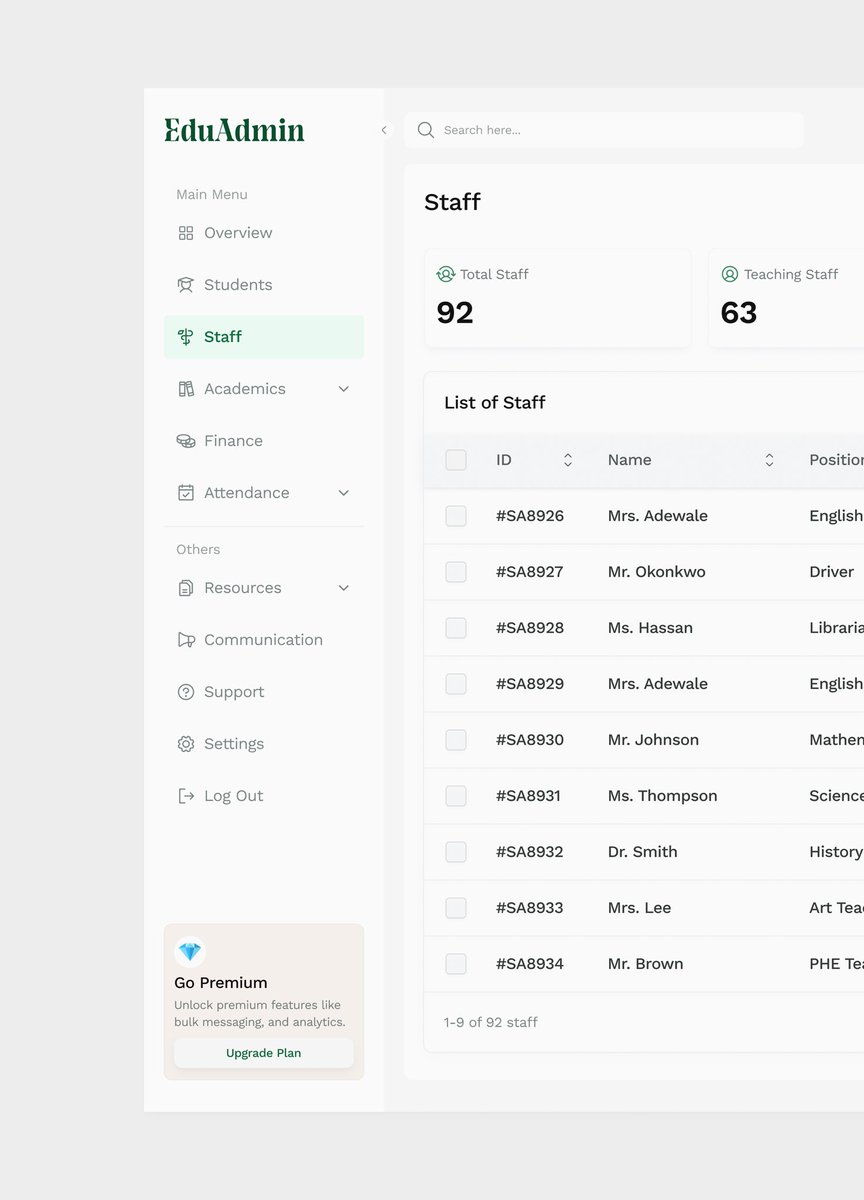Collapse the sidebar with the chevron
This screenshot has height=1200, width=864.
tap(384, 130)
